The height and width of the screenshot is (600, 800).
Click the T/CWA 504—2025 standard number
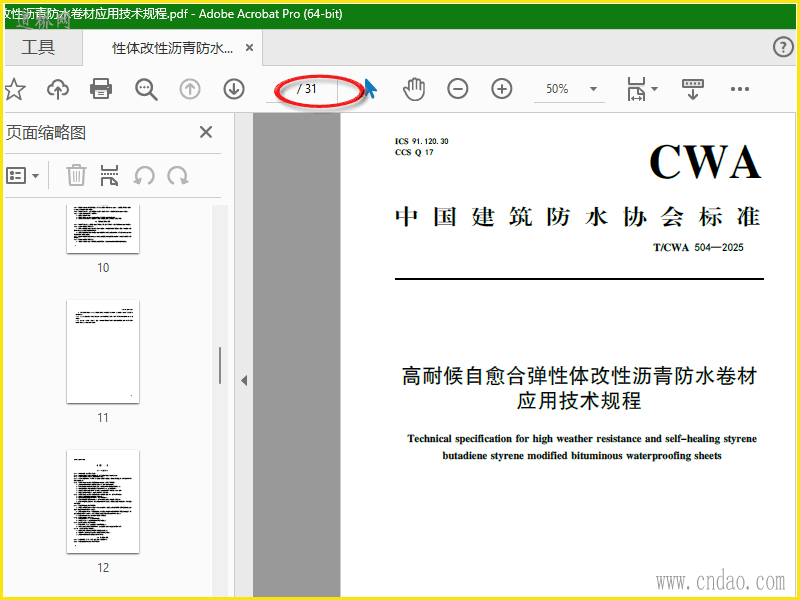[x=698, y=247]
